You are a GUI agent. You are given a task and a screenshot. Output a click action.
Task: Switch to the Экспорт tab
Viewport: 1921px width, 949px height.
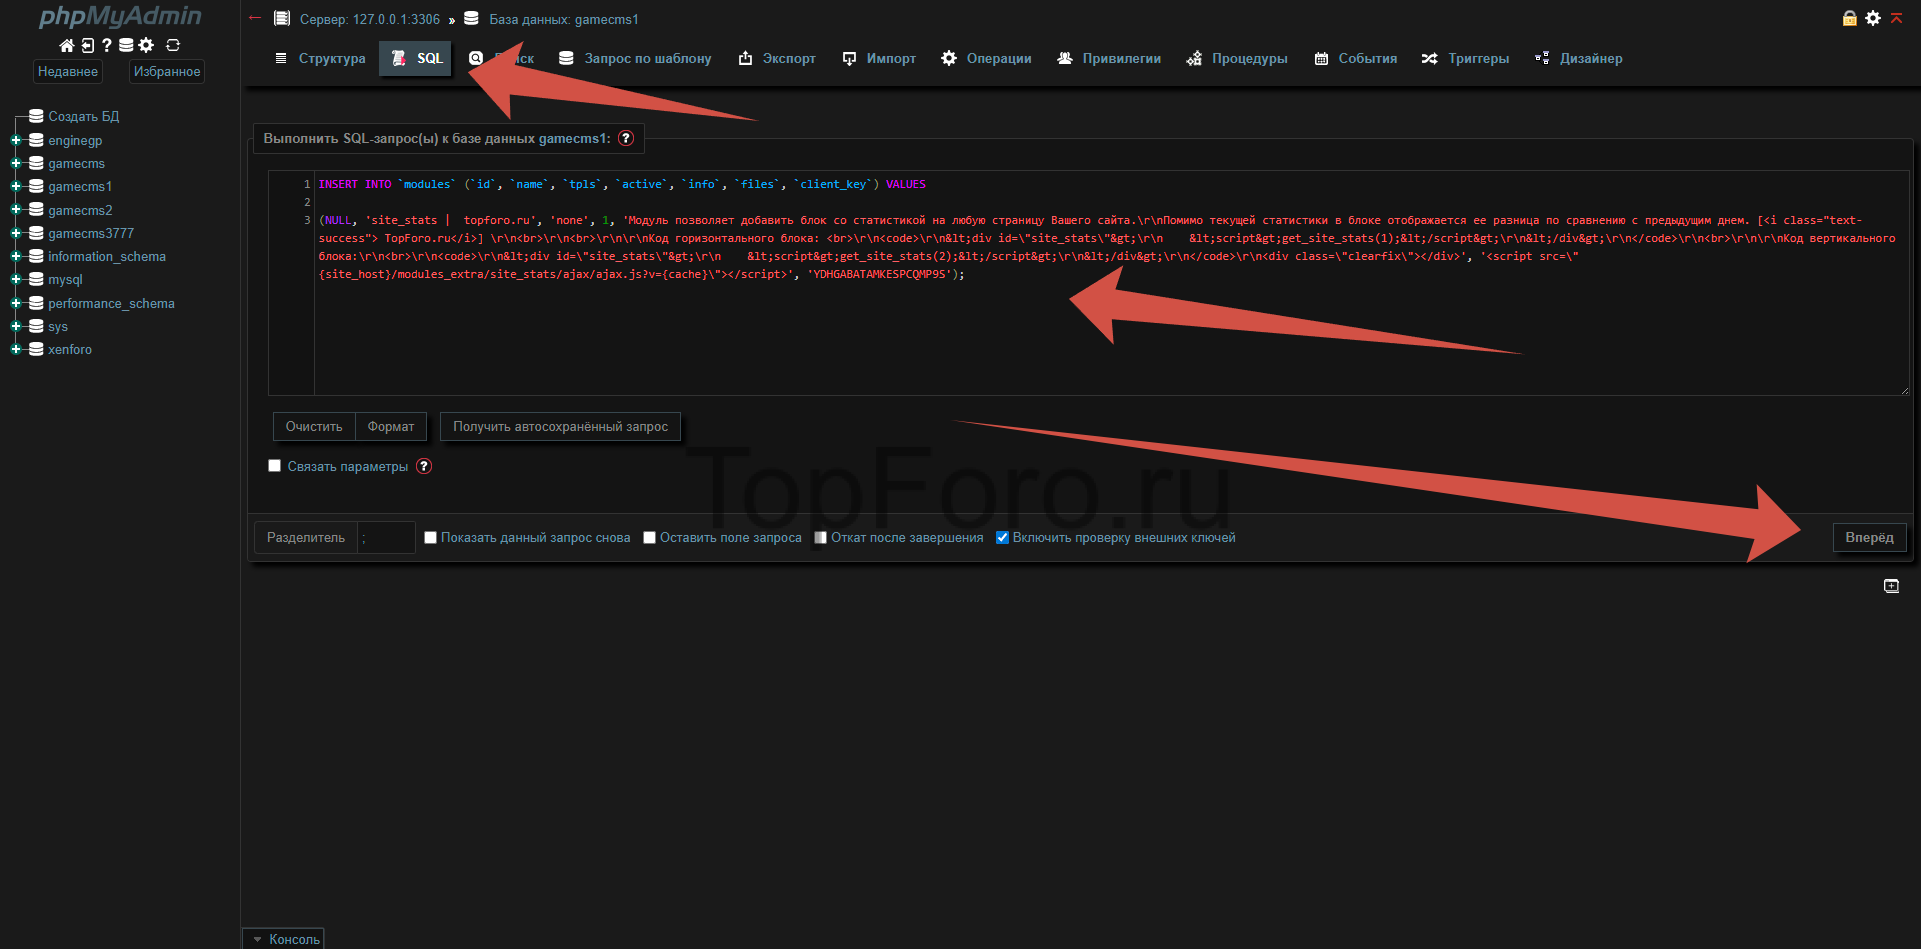click(x=777, y=59)
